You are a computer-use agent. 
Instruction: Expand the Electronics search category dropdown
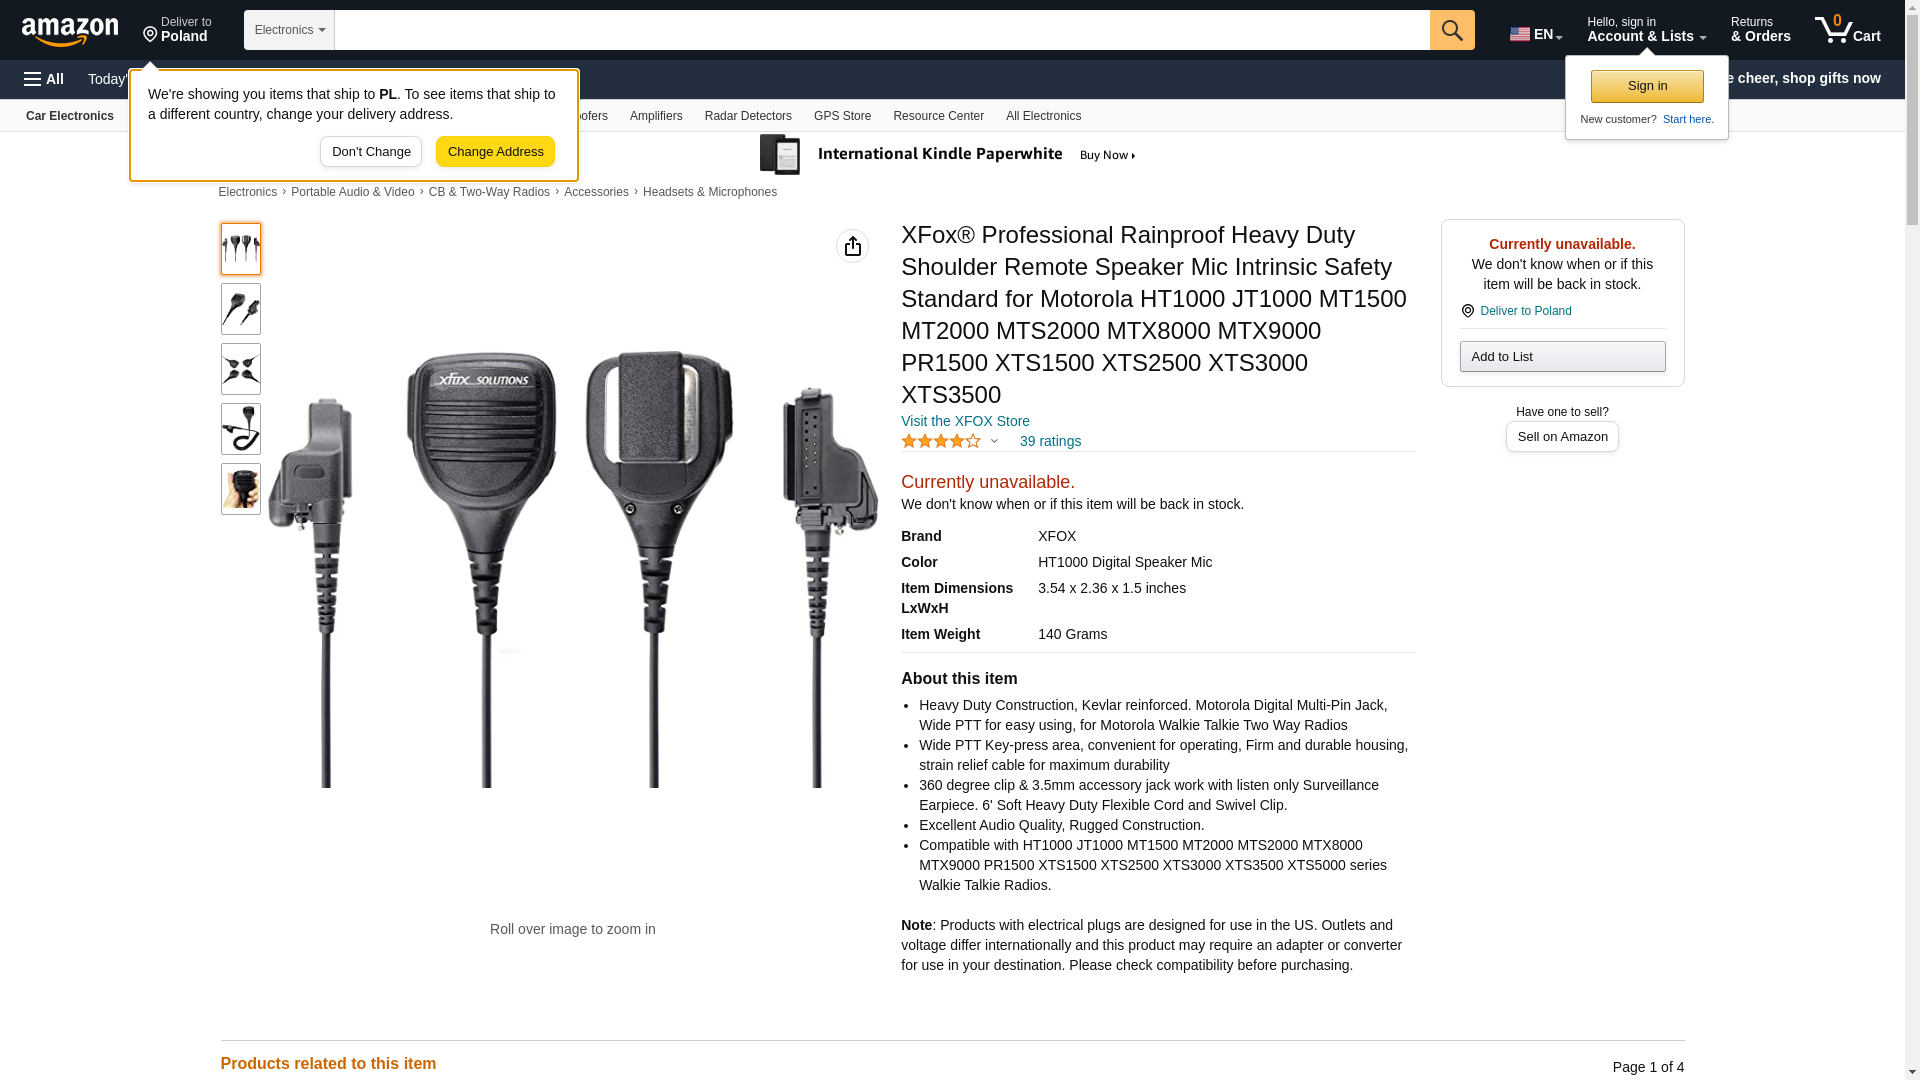pos(289,30)
